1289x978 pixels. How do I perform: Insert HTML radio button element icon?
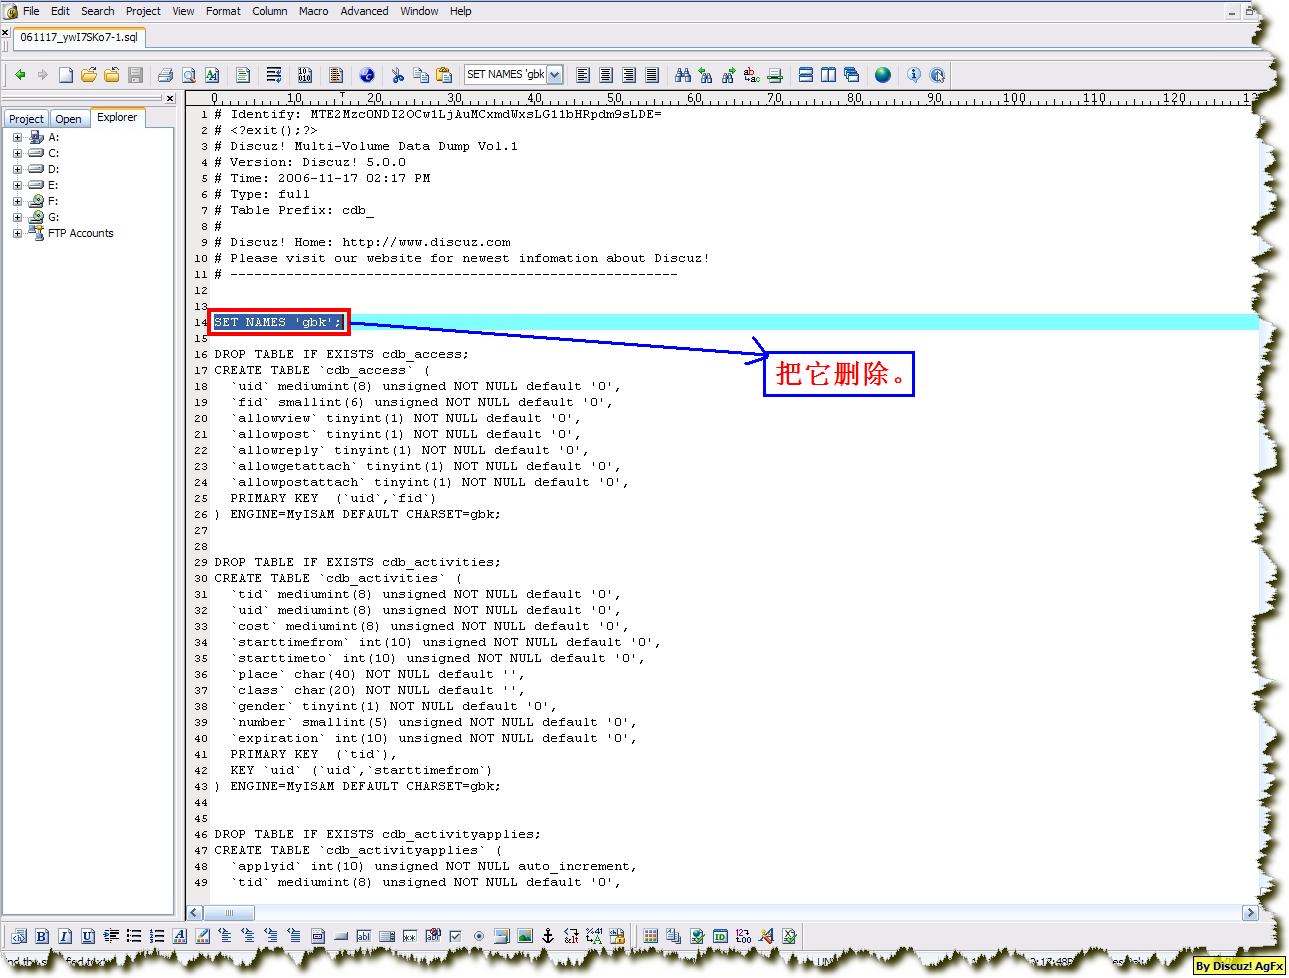tap(479, 937)
